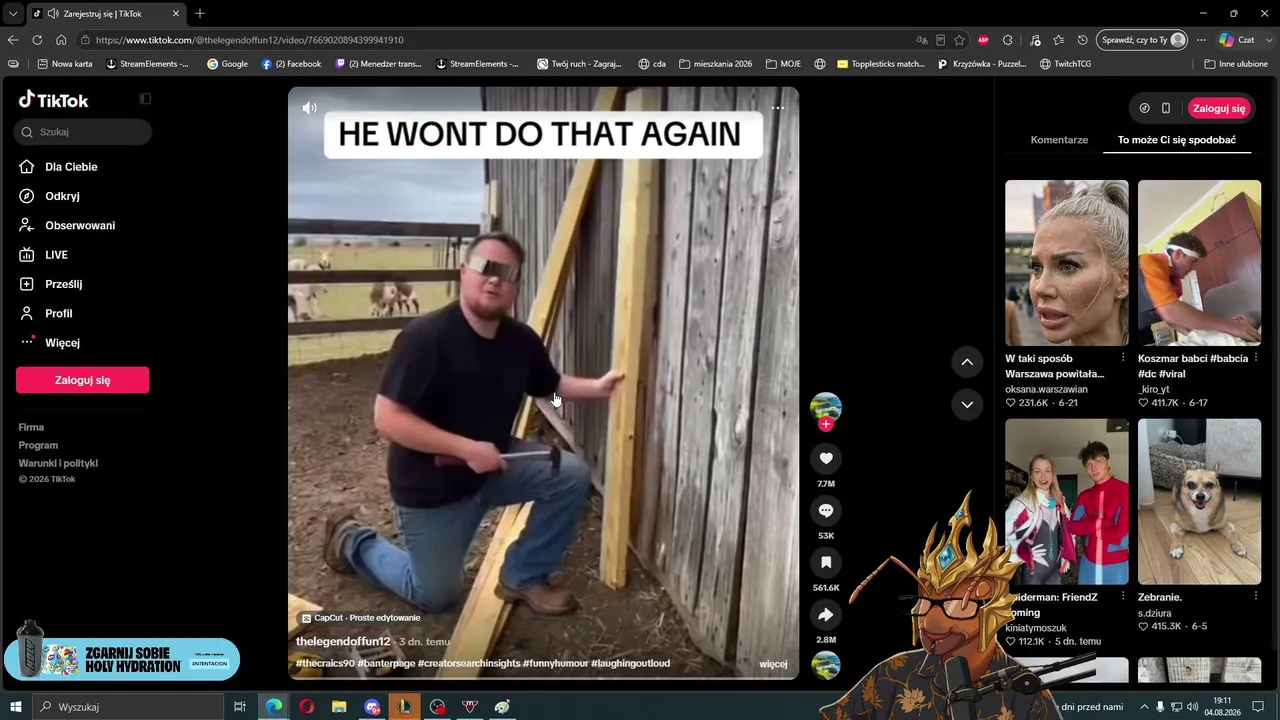
Task: Expand the Firma footer section
Action: coord(31,427)
